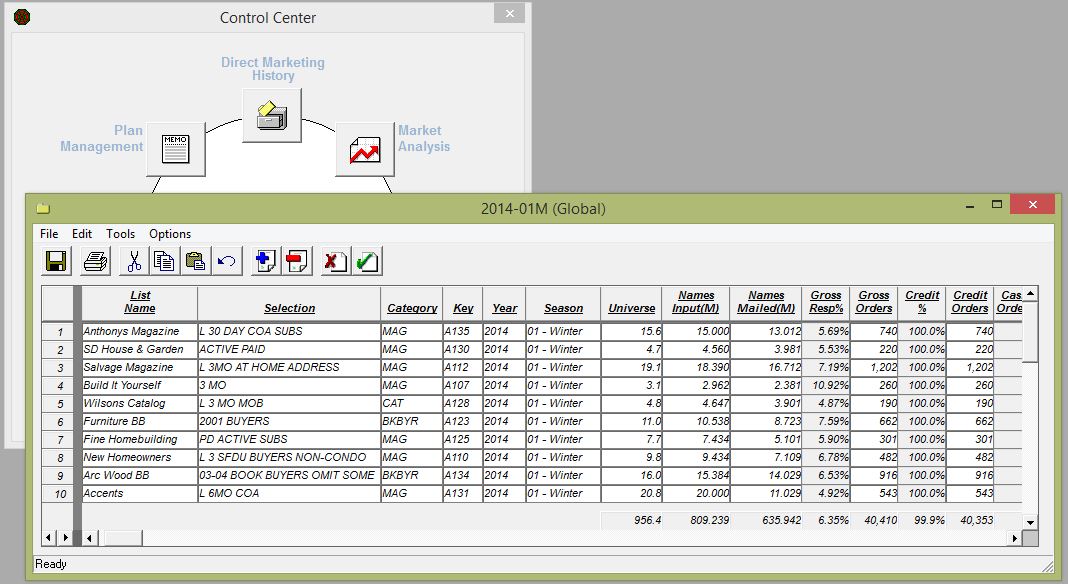Open Direct Marketing History in Control Center
The height and width of the screenshot is (584, 1068).
click(x=272, y=115)
